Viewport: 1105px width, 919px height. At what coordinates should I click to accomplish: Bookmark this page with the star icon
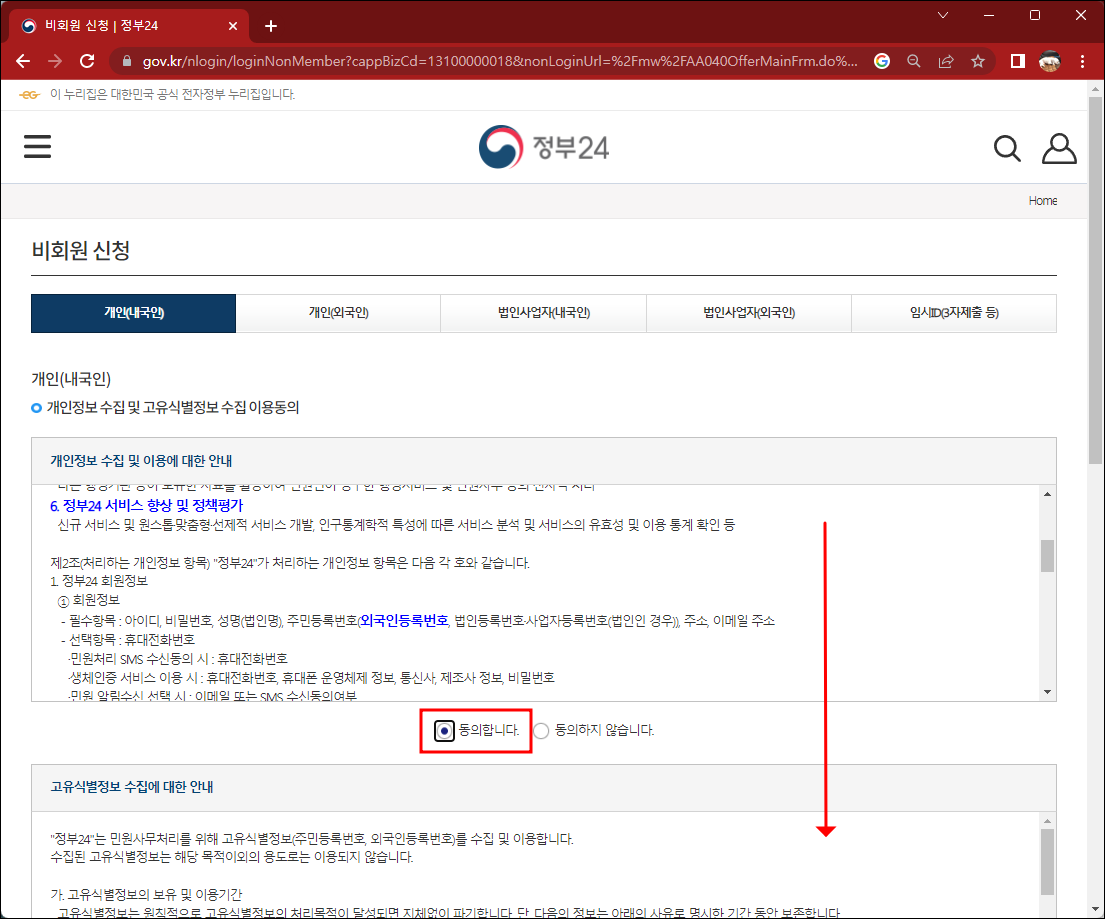(x=978, y=61)
